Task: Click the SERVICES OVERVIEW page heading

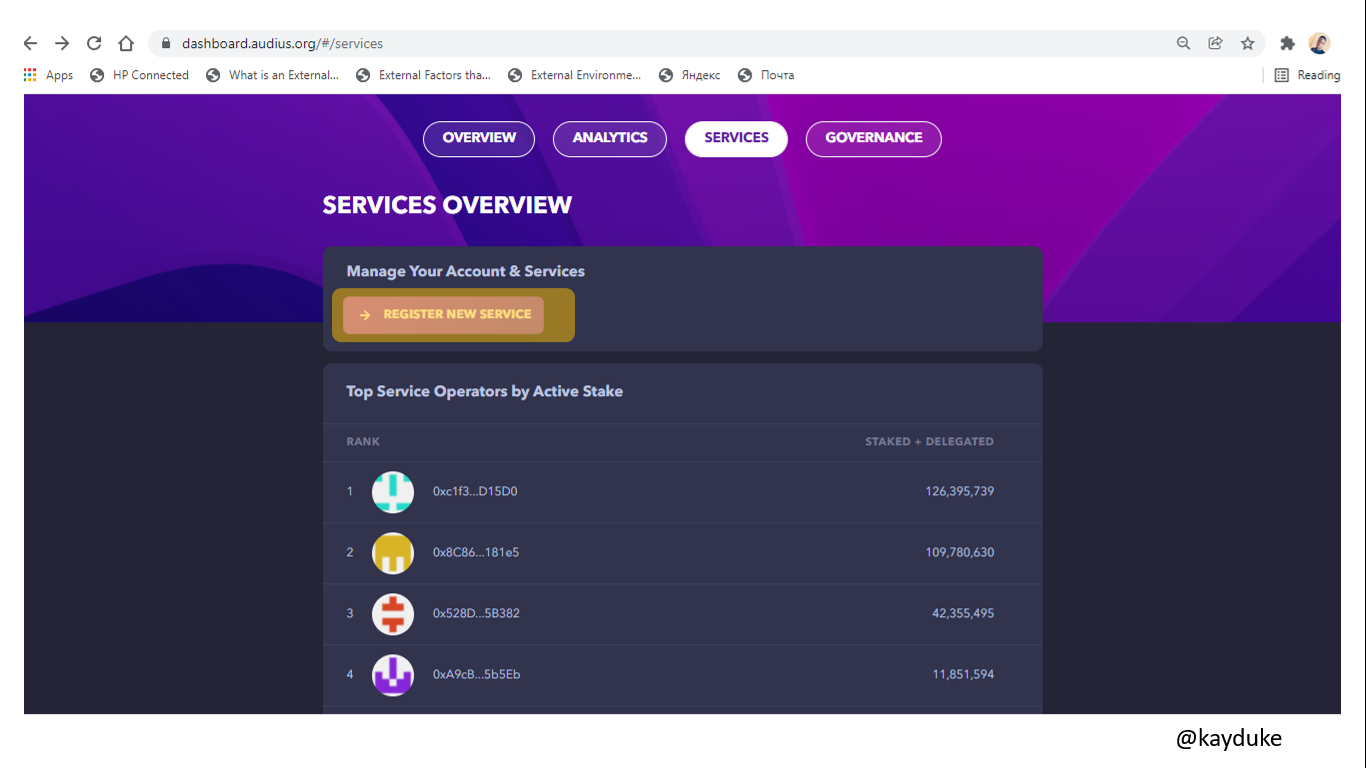Action: (447, 205)
